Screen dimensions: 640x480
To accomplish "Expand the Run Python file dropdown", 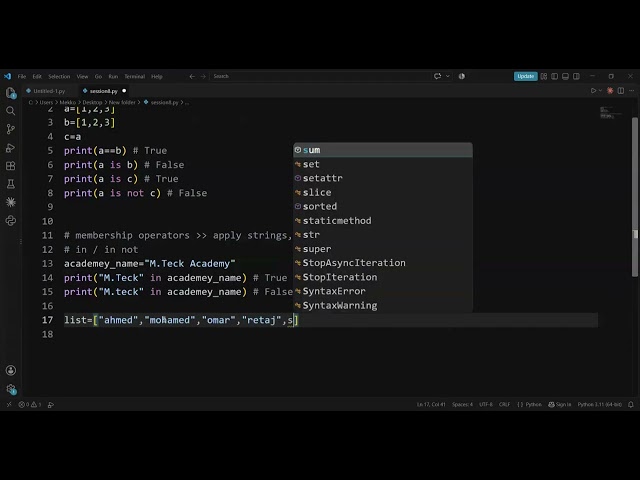I will tap(600, 91).
